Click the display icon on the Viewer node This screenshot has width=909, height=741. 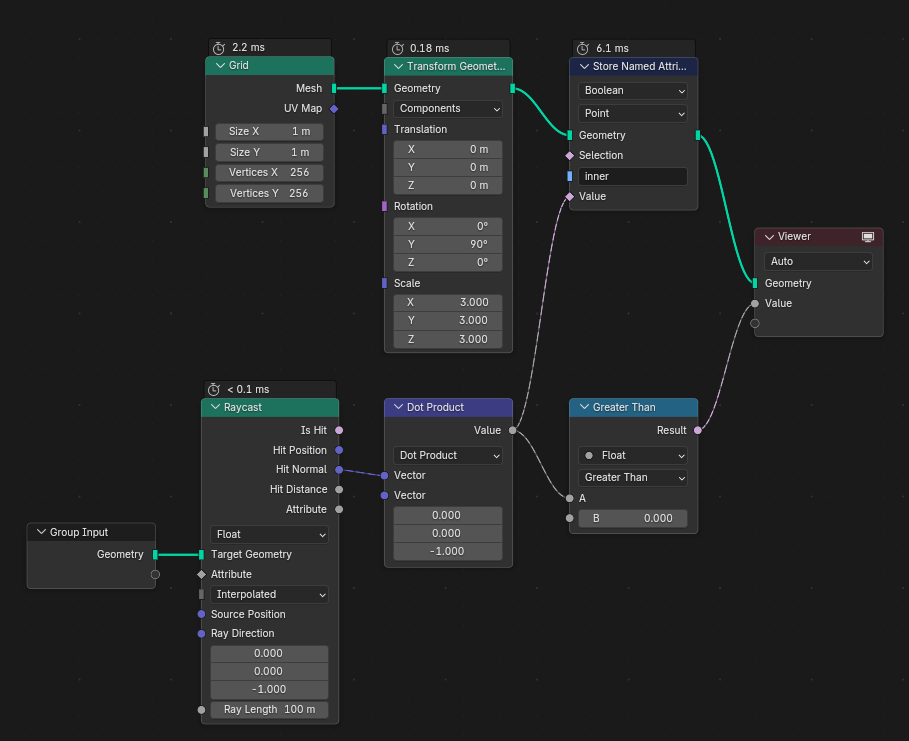(x=867, y=236)
